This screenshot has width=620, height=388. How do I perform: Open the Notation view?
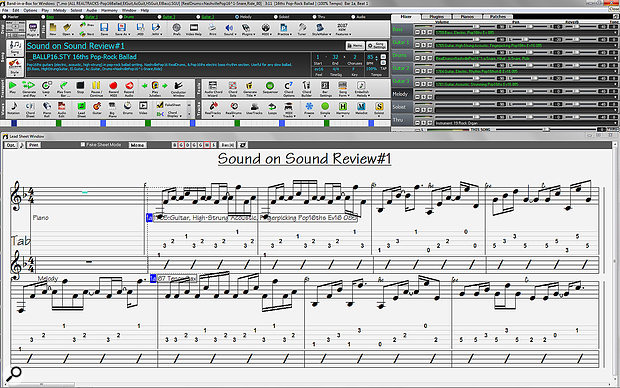click(14, 108)
